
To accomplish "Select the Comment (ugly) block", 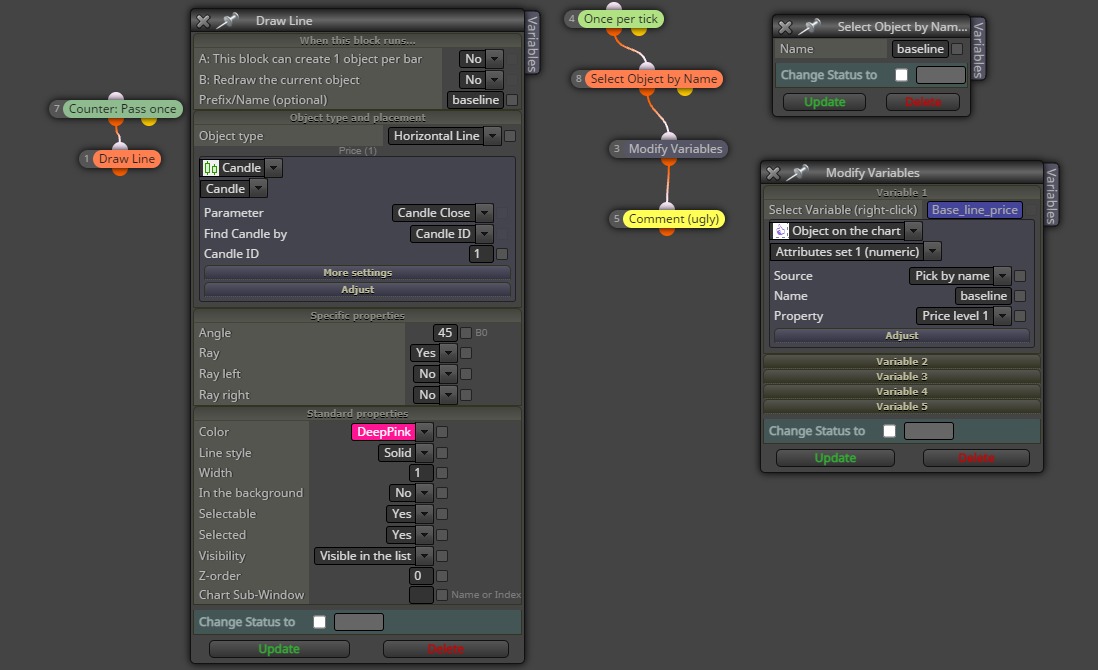I will point(674,219).
